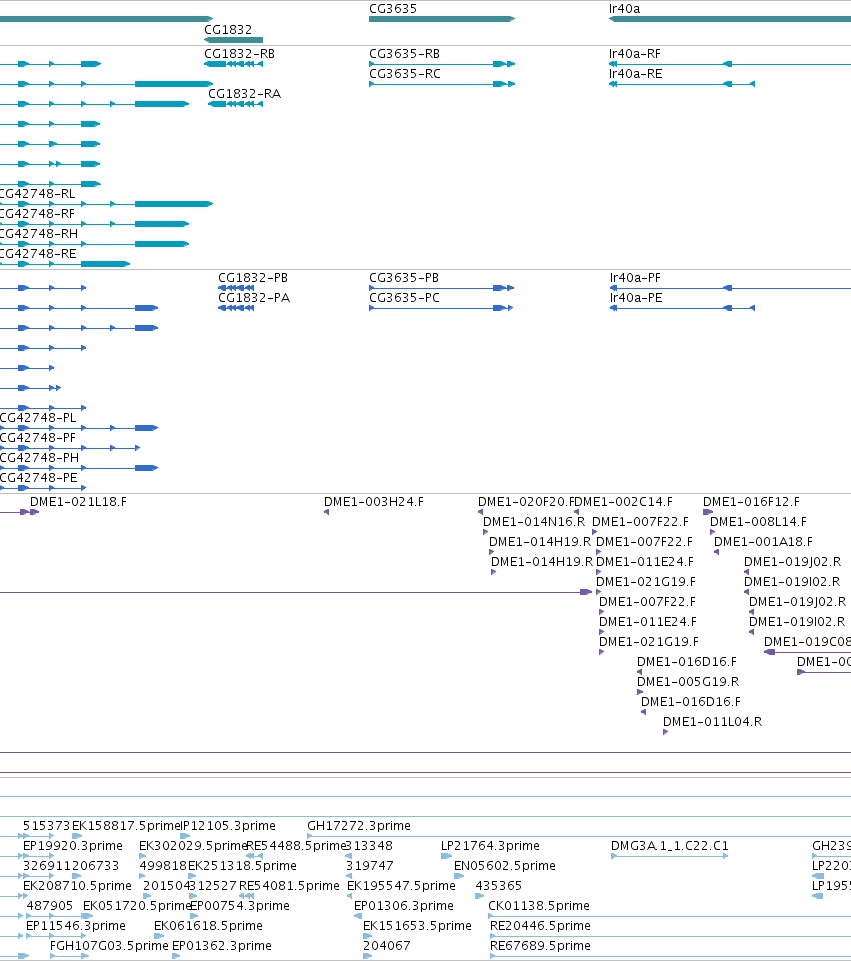851x961 pixels.
Task: Click protein CG1832-PA
Action: (254, 298)
